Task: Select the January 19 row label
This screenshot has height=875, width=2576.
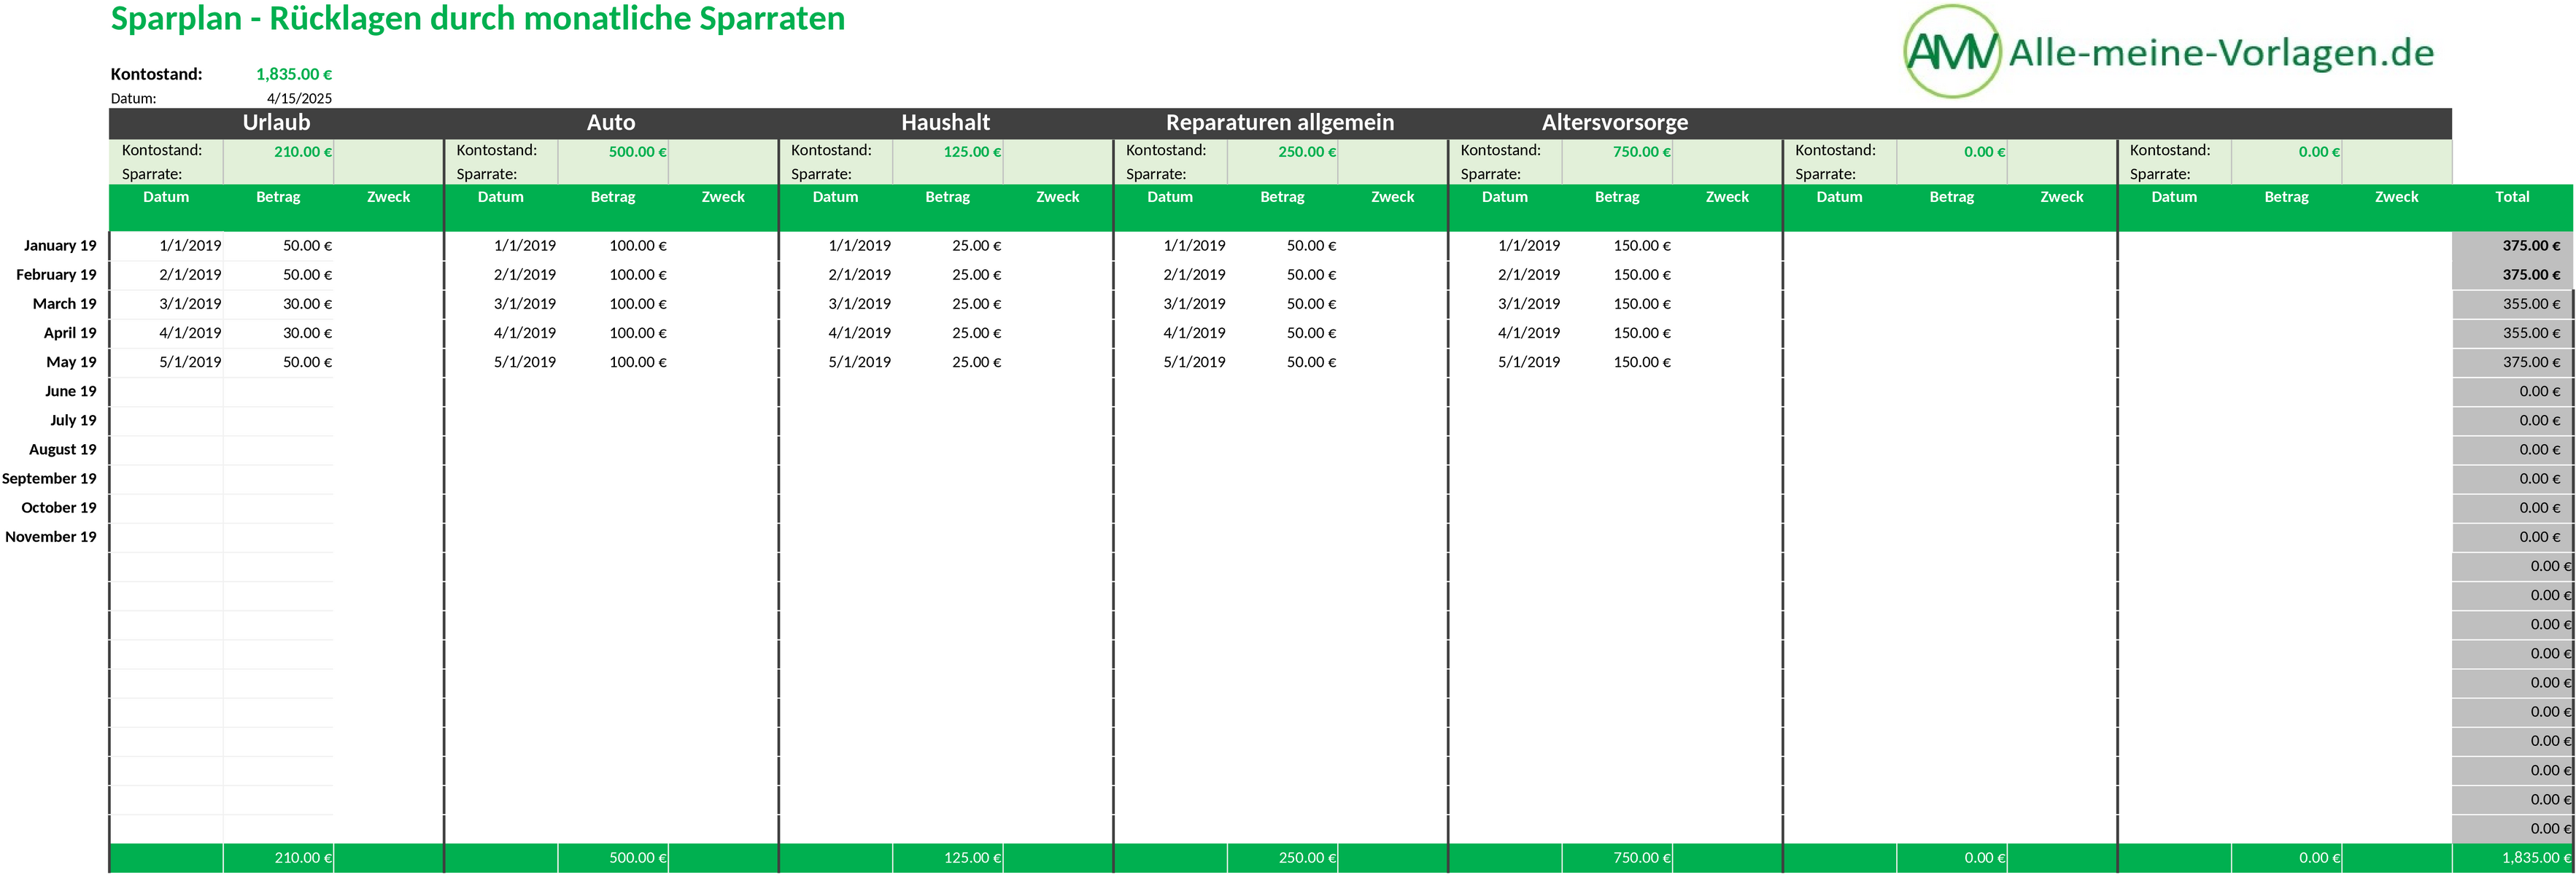Action: click(x=60, y=246)
